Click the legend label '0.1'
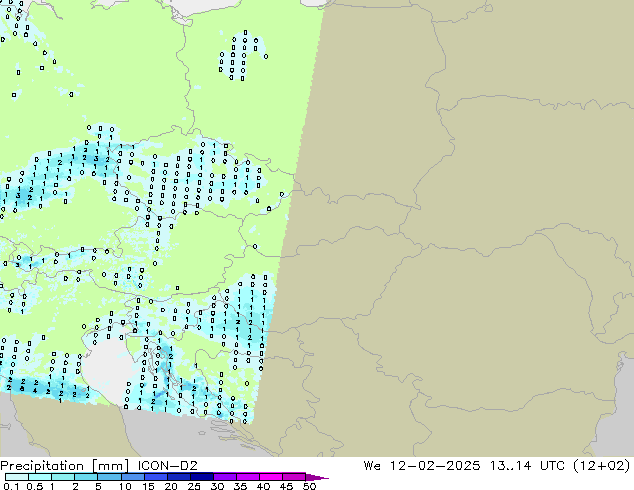Screen dimensions: 634x490 coord(11,486)
